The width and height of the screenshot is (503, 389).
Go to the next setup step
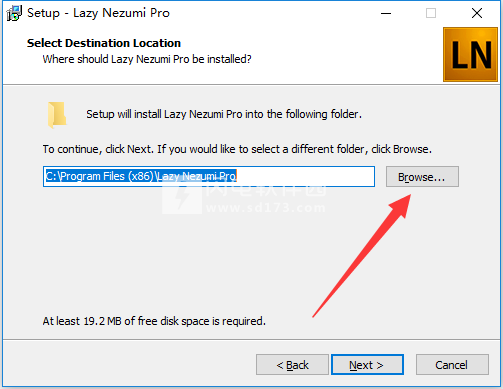(x=367, y=365)
